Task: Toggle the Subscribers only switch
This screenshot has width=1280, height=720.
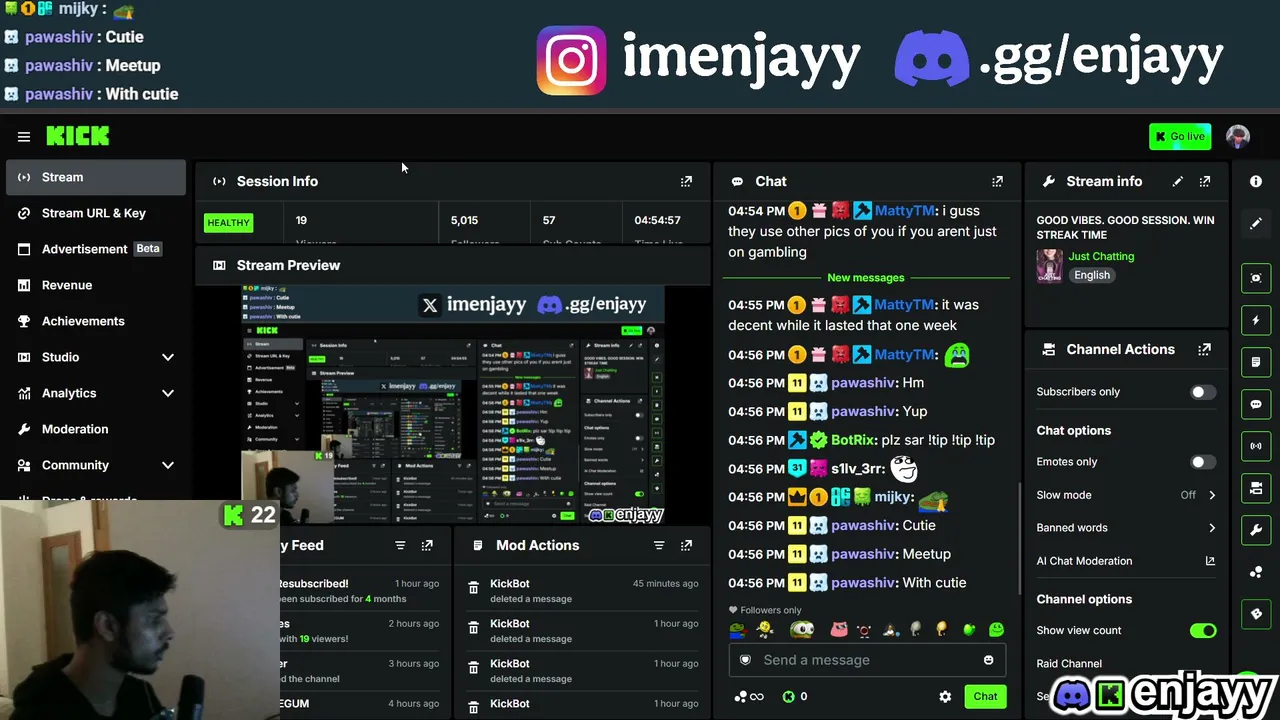Action: pos(1203,392)
